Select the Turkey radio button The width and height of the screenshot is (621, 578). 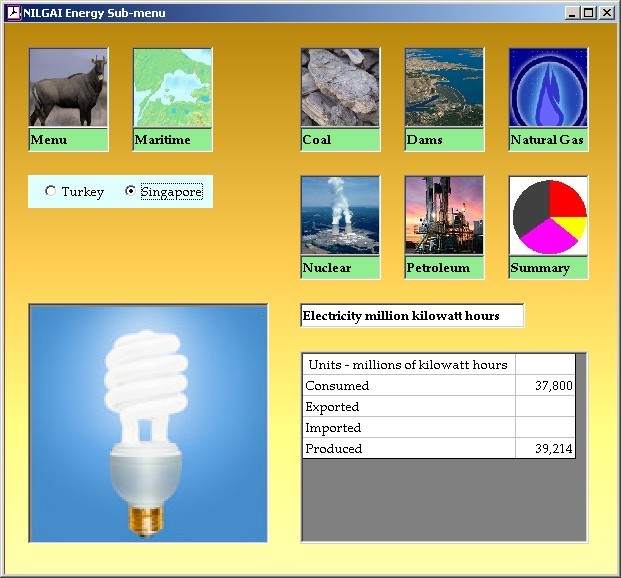(x=51, y=192)
